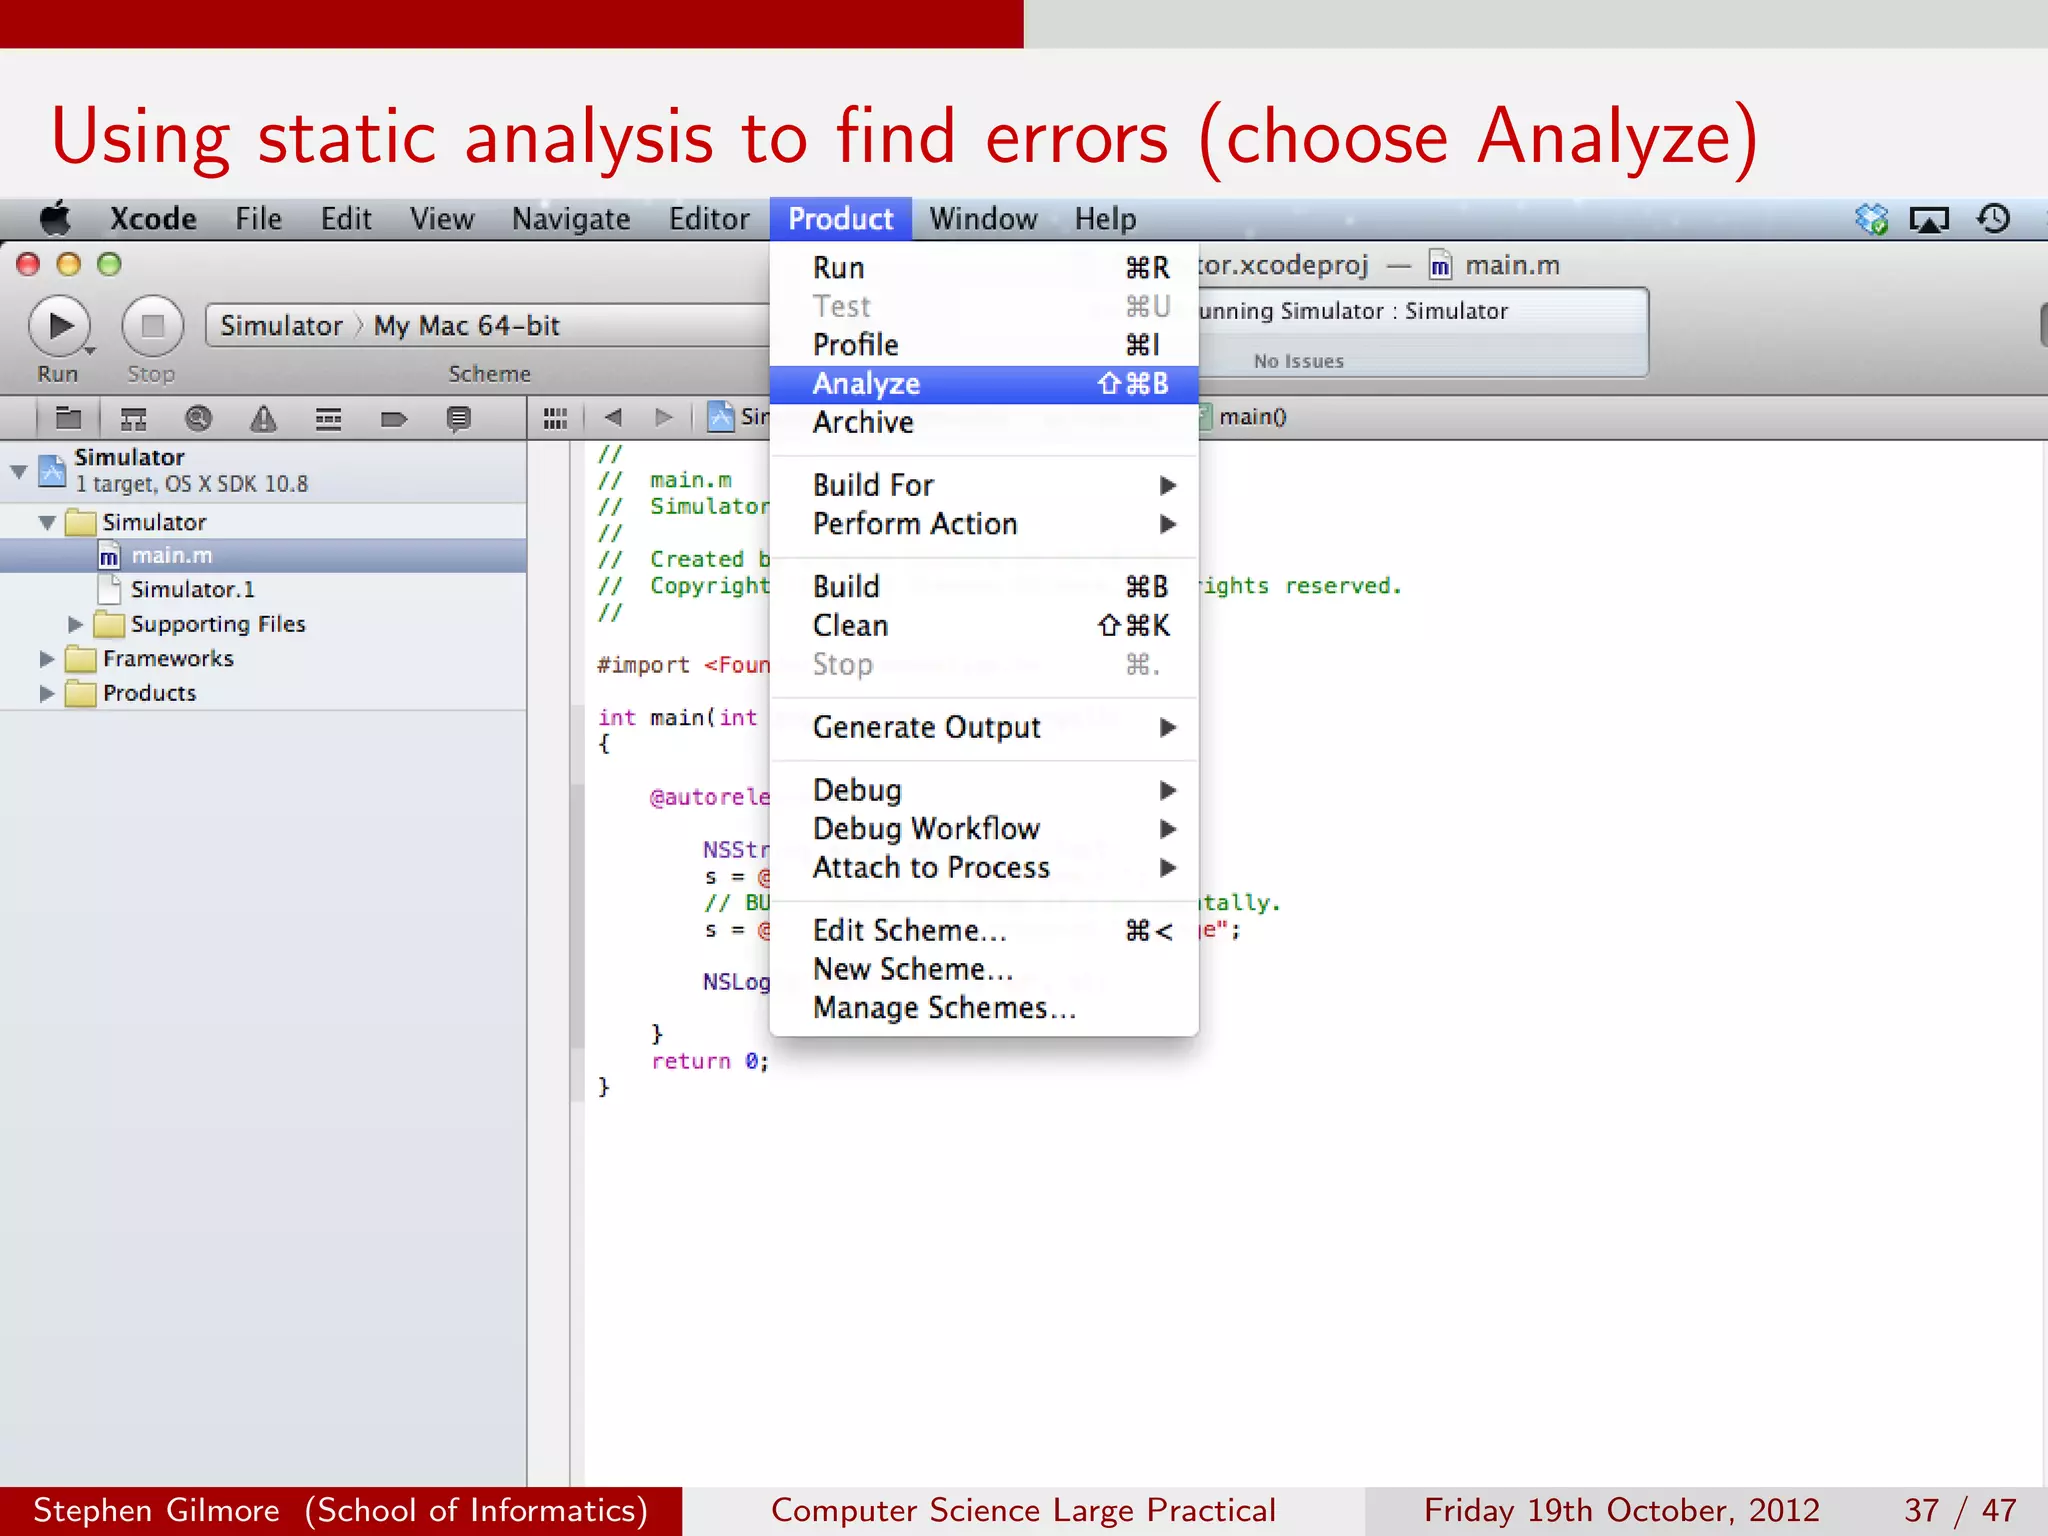Choose Profile from the Product menu
The image size is (2048, 1536).
click(984, 345)
